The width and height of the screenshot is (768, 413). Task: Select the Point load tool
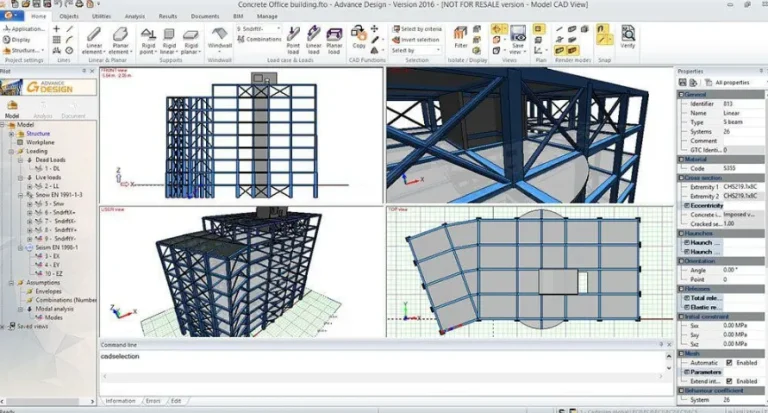pos(293,41)
